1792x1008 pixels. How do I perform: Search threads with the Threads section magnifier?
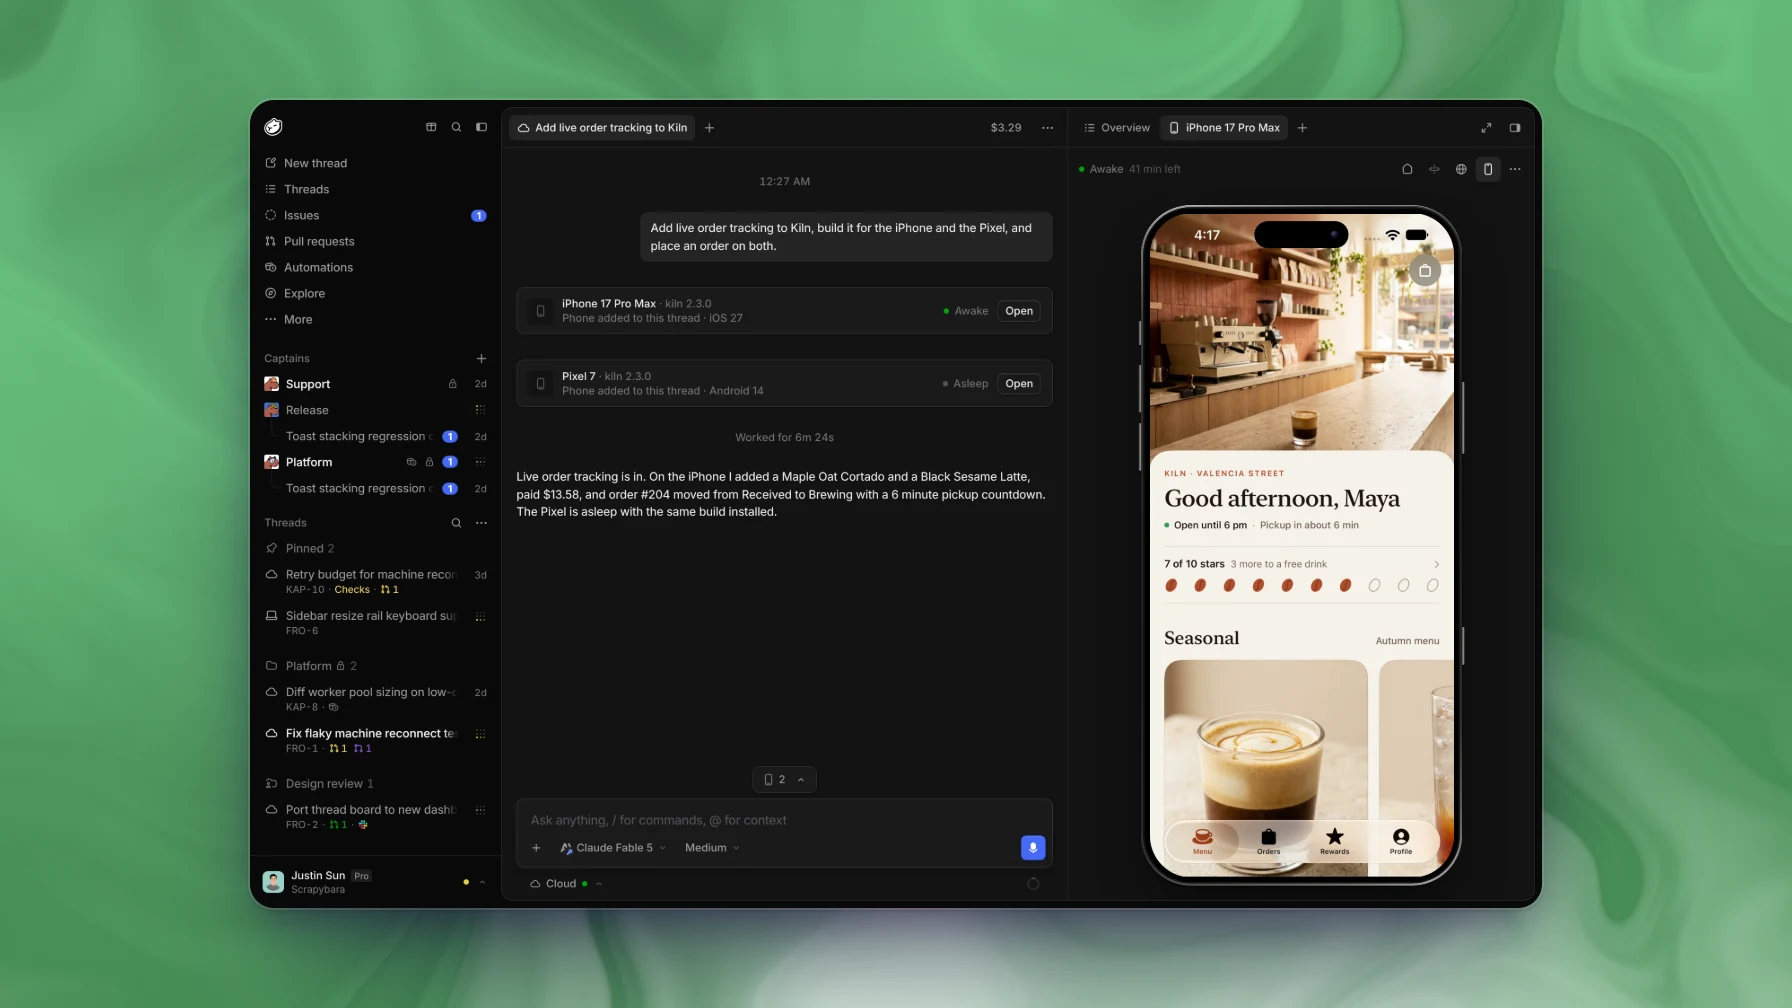[456, 523]
